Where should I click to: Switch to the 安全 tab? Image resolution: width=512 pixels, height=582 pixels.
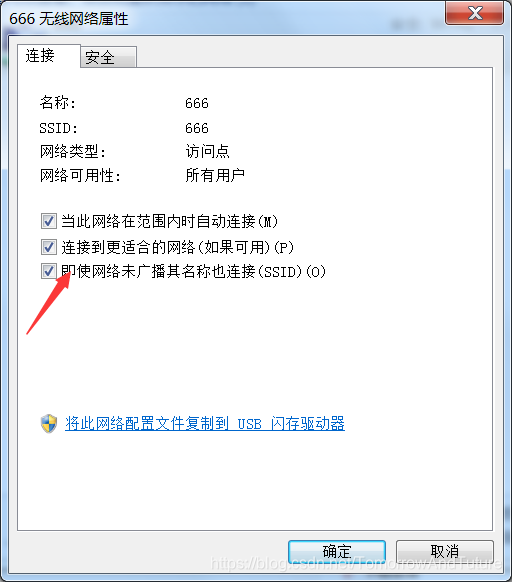coord(108,57)
